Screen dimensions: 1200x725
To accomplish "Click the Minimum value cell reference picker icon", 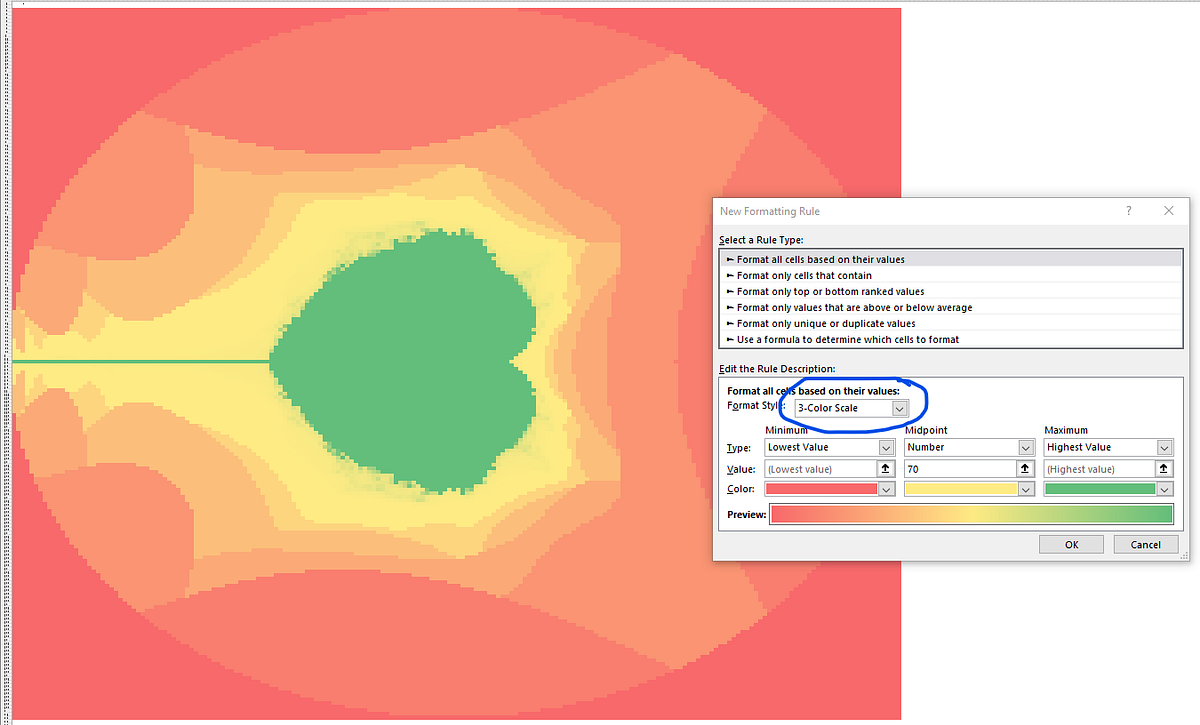I will (886, 468).
